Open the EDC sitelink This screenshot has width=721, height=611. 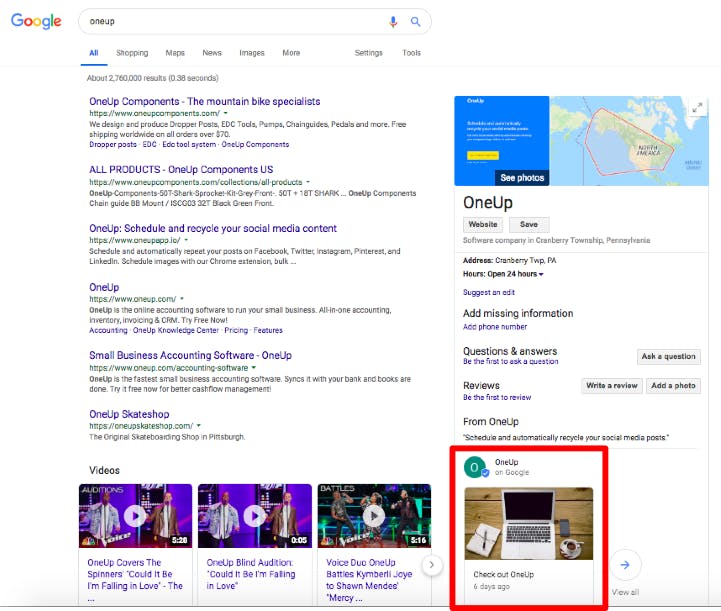[x=149, y=144]
